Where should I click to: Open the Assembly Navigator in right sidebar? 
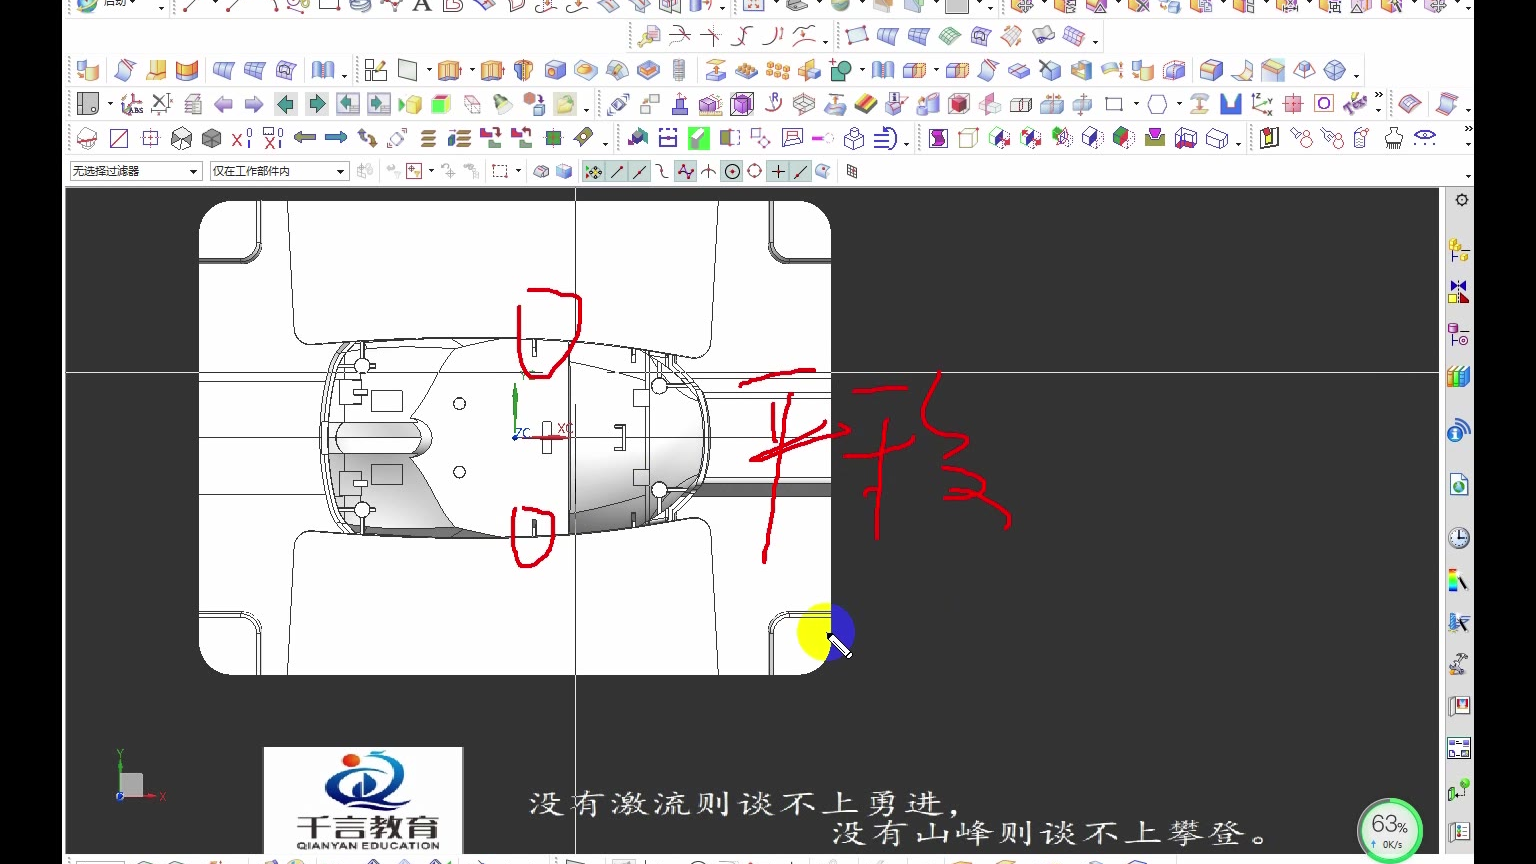click(x=1459, y=250)
